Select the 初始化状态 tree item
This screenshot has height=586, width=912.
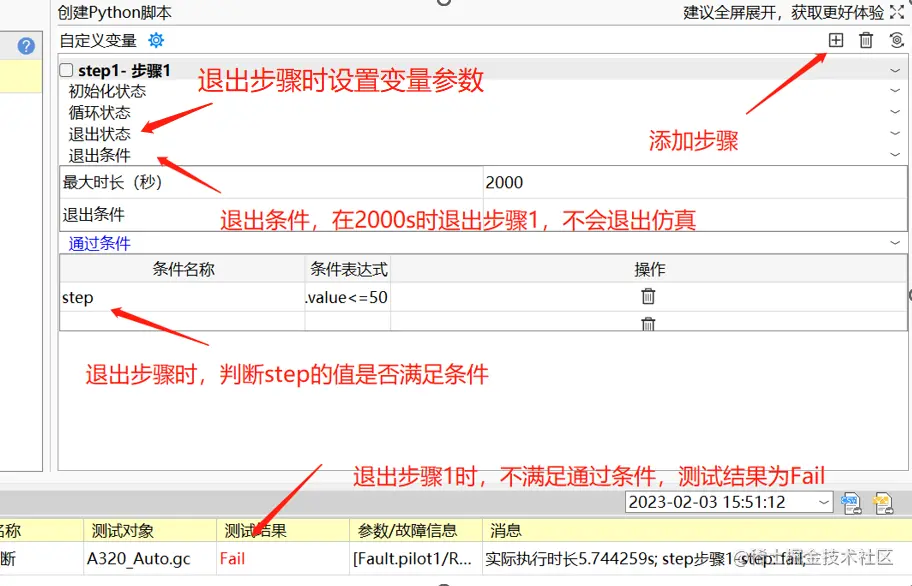(107, 91)
